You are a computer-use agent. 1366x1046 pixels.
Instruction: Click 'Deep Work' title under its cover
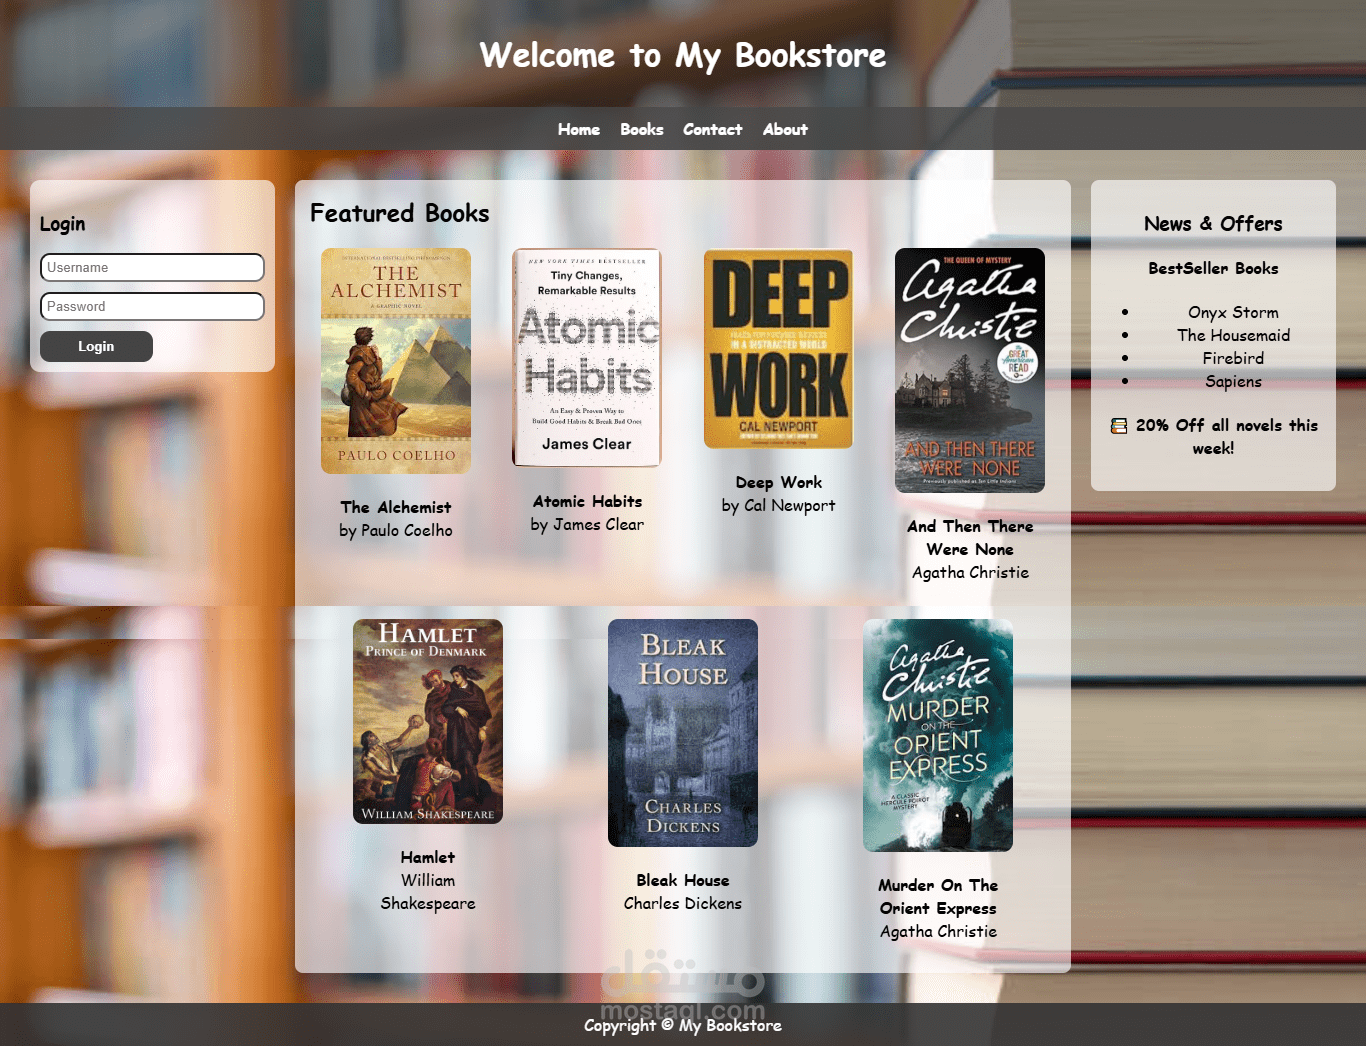[x=779, y=482]
